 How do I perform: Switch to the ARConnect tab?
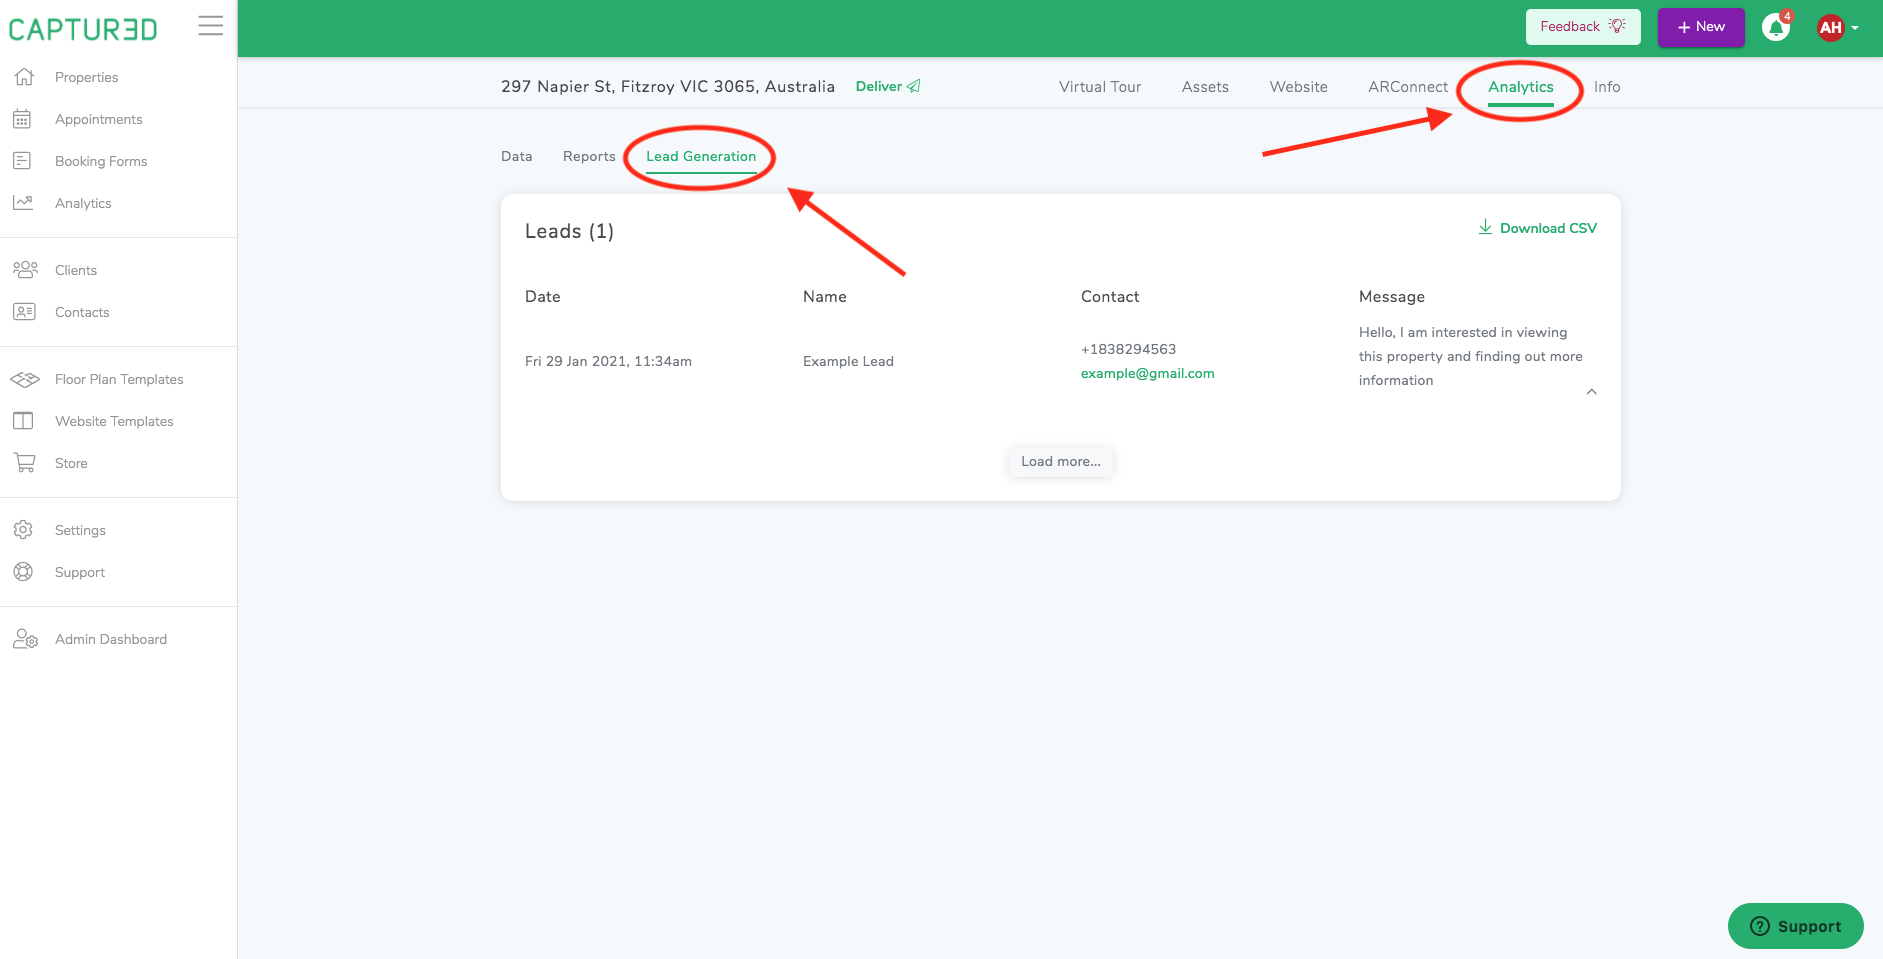click(x=1408, y=87)
